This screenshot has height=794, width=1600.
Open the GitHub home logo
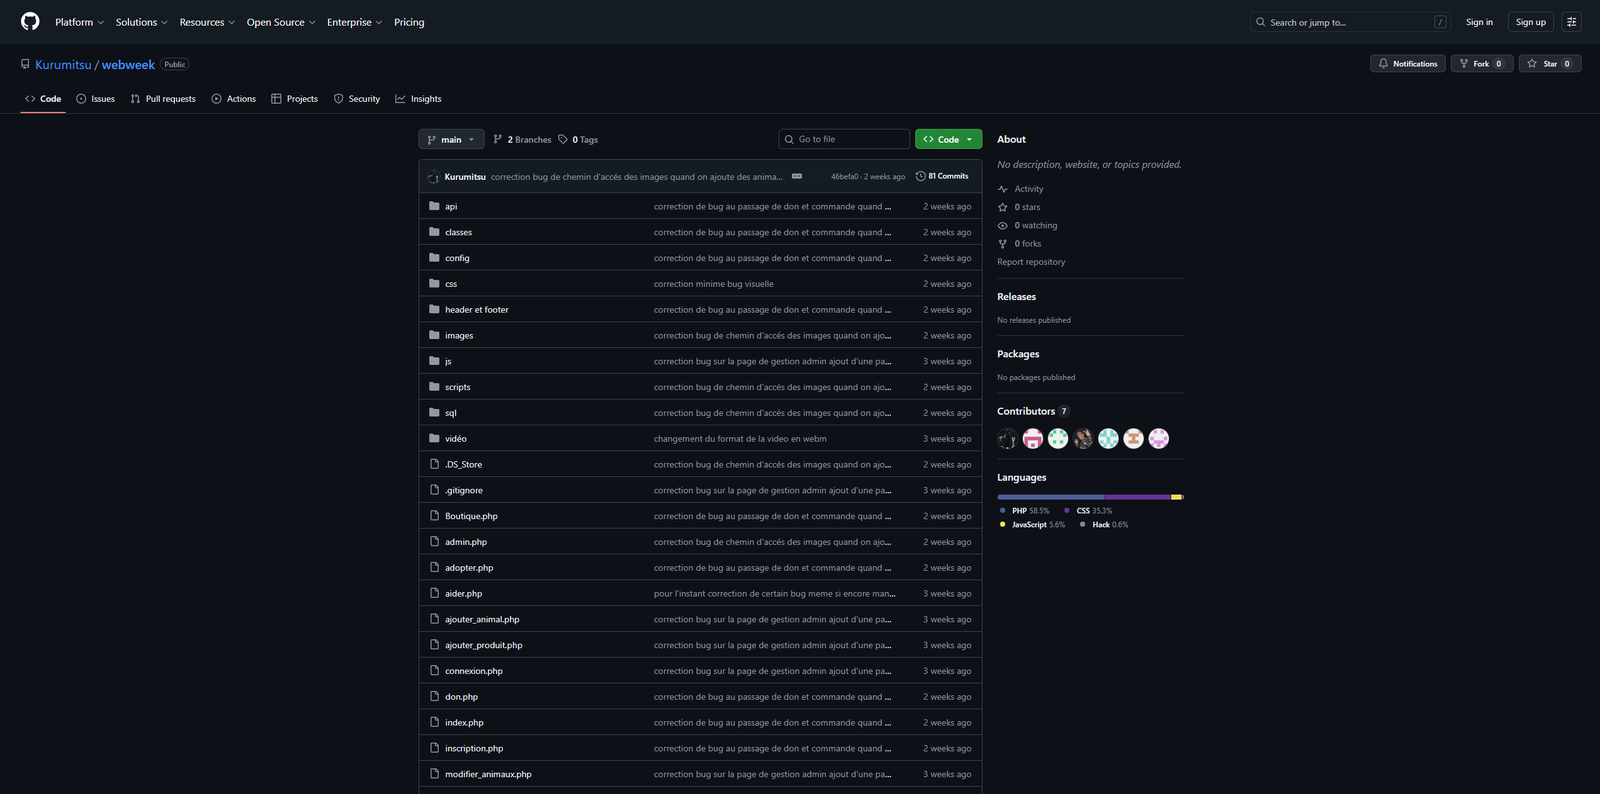coord(30,22)
